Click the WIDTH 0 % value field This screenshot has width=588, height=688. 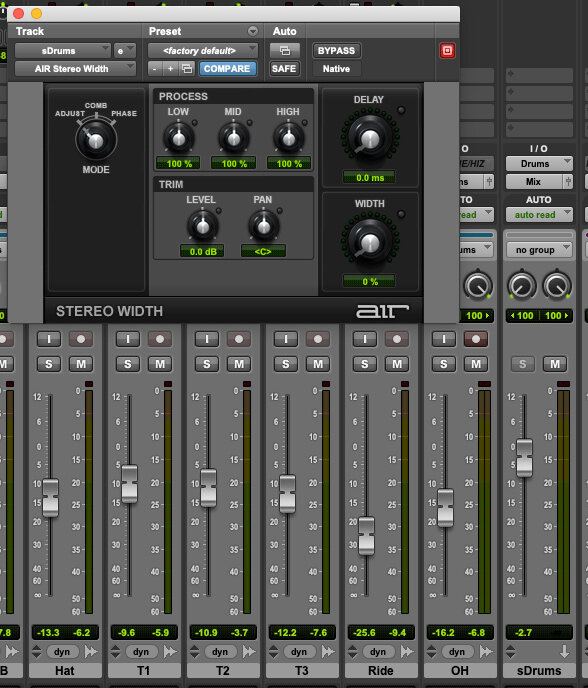[x=369, y=282]
